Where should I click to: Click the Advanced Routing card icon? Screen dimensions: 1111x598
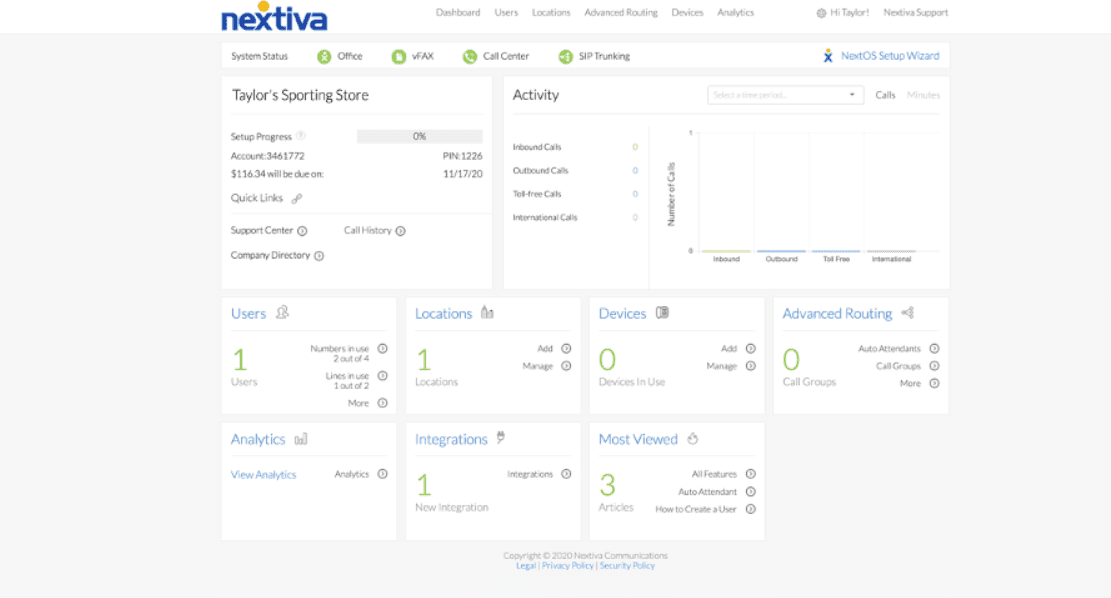(908, 312)
